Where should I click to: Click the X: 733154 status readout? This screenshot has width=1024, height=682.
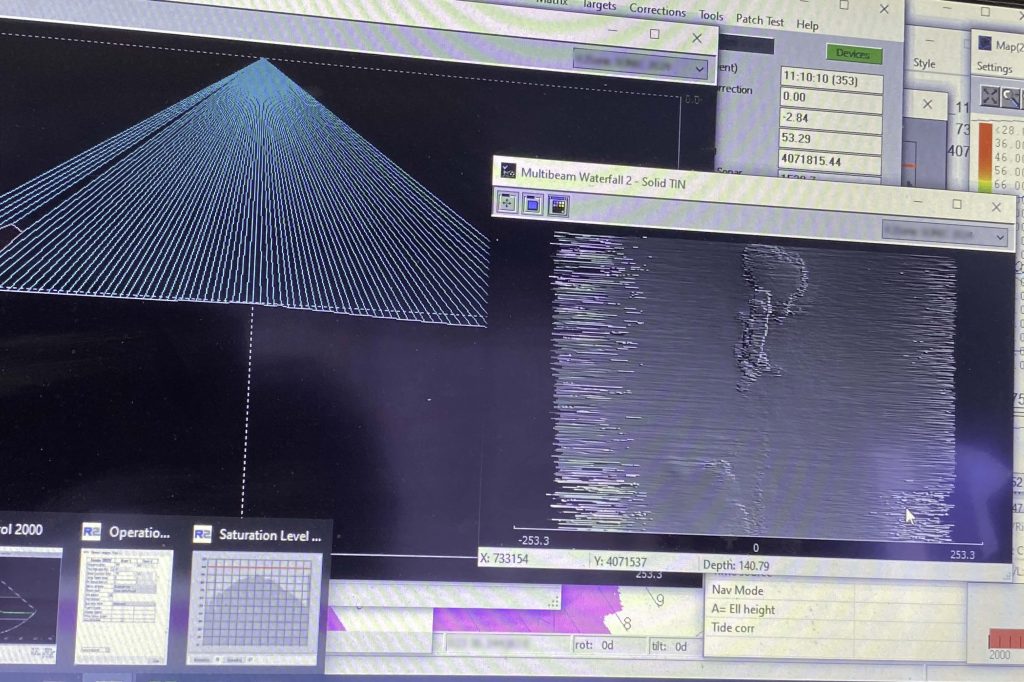click(504, 559)
